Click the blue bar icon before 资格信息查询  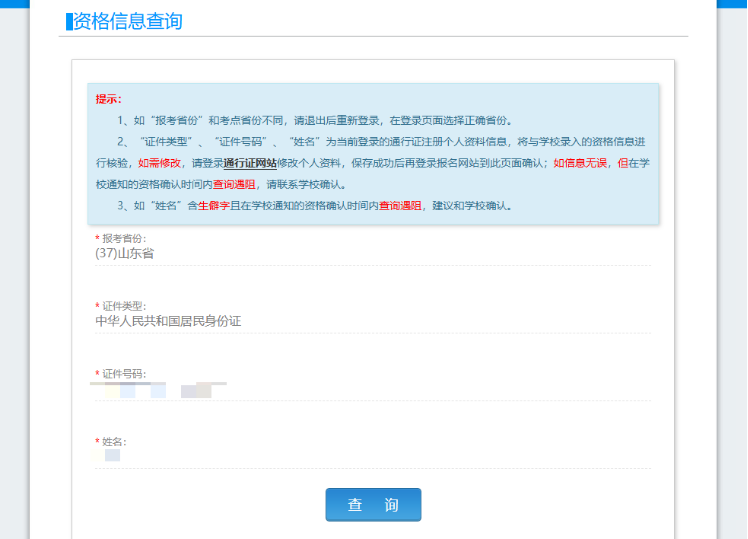[69, 21]
